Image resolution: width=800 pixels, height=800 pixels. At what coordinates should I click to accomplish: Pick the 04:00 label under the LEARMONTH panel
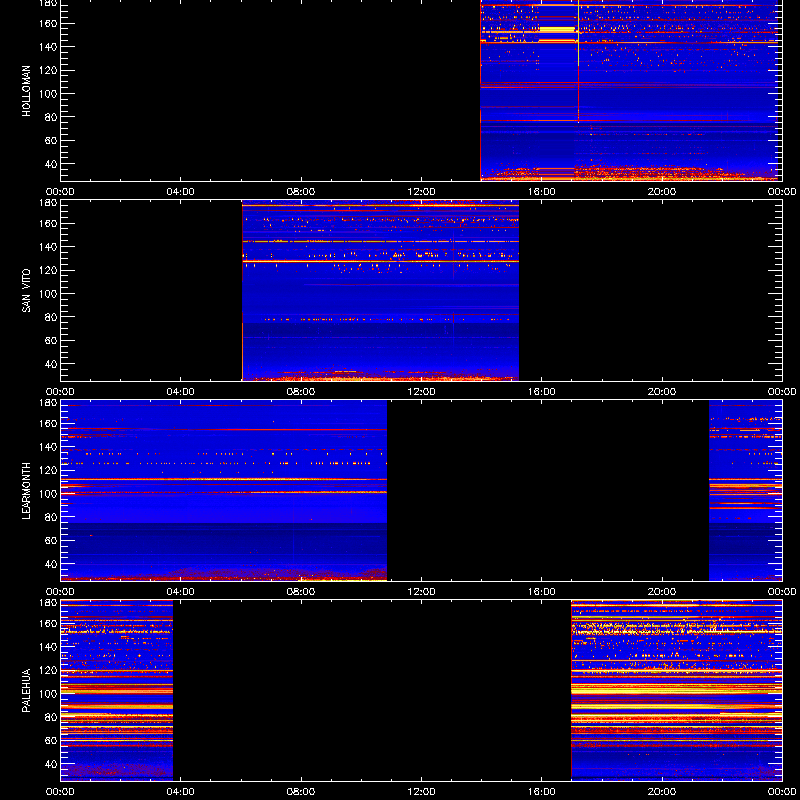[181, 592]
